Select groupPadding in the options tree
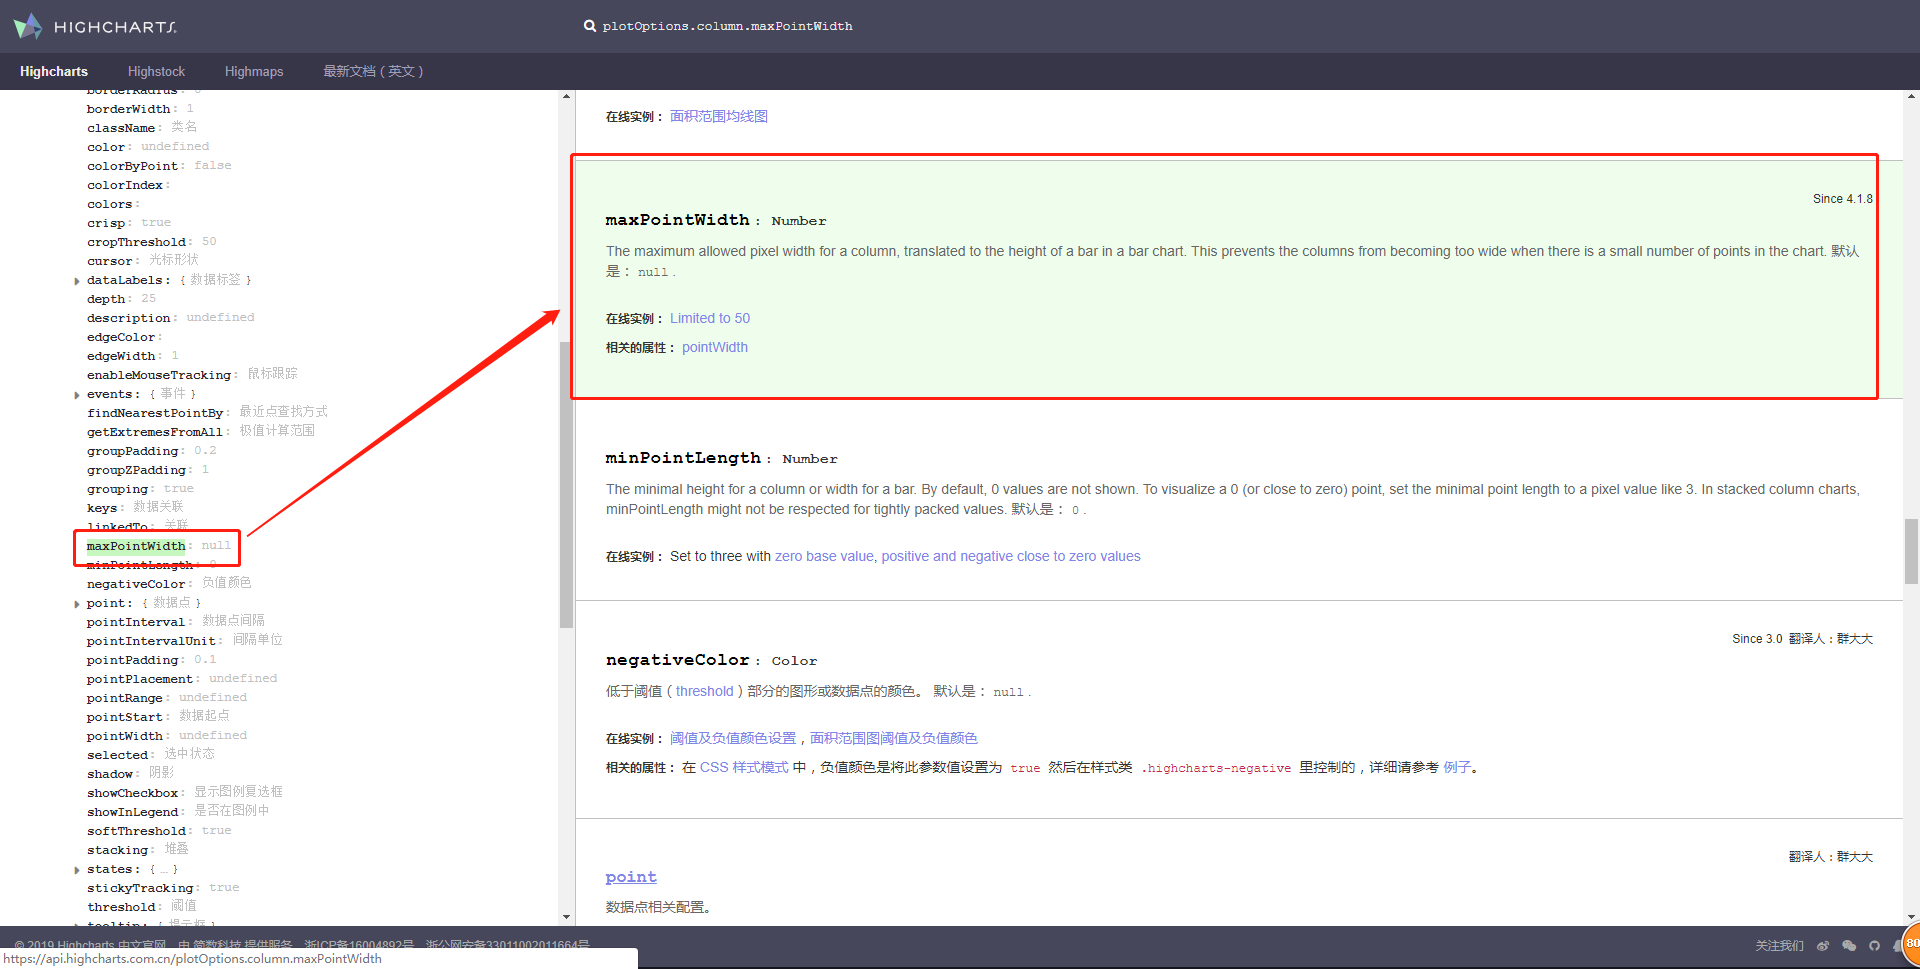The width and height of the screenshot is (1920, 969). coord(132,451)
